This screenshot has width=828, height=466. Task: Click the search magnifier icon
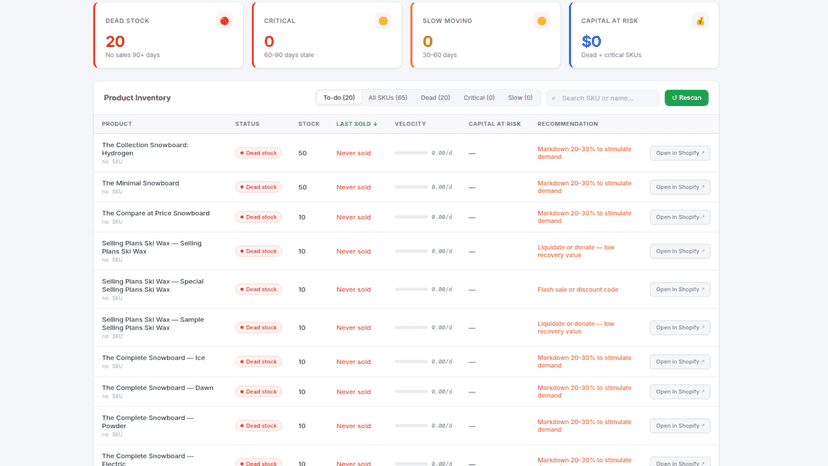point(553,98)
